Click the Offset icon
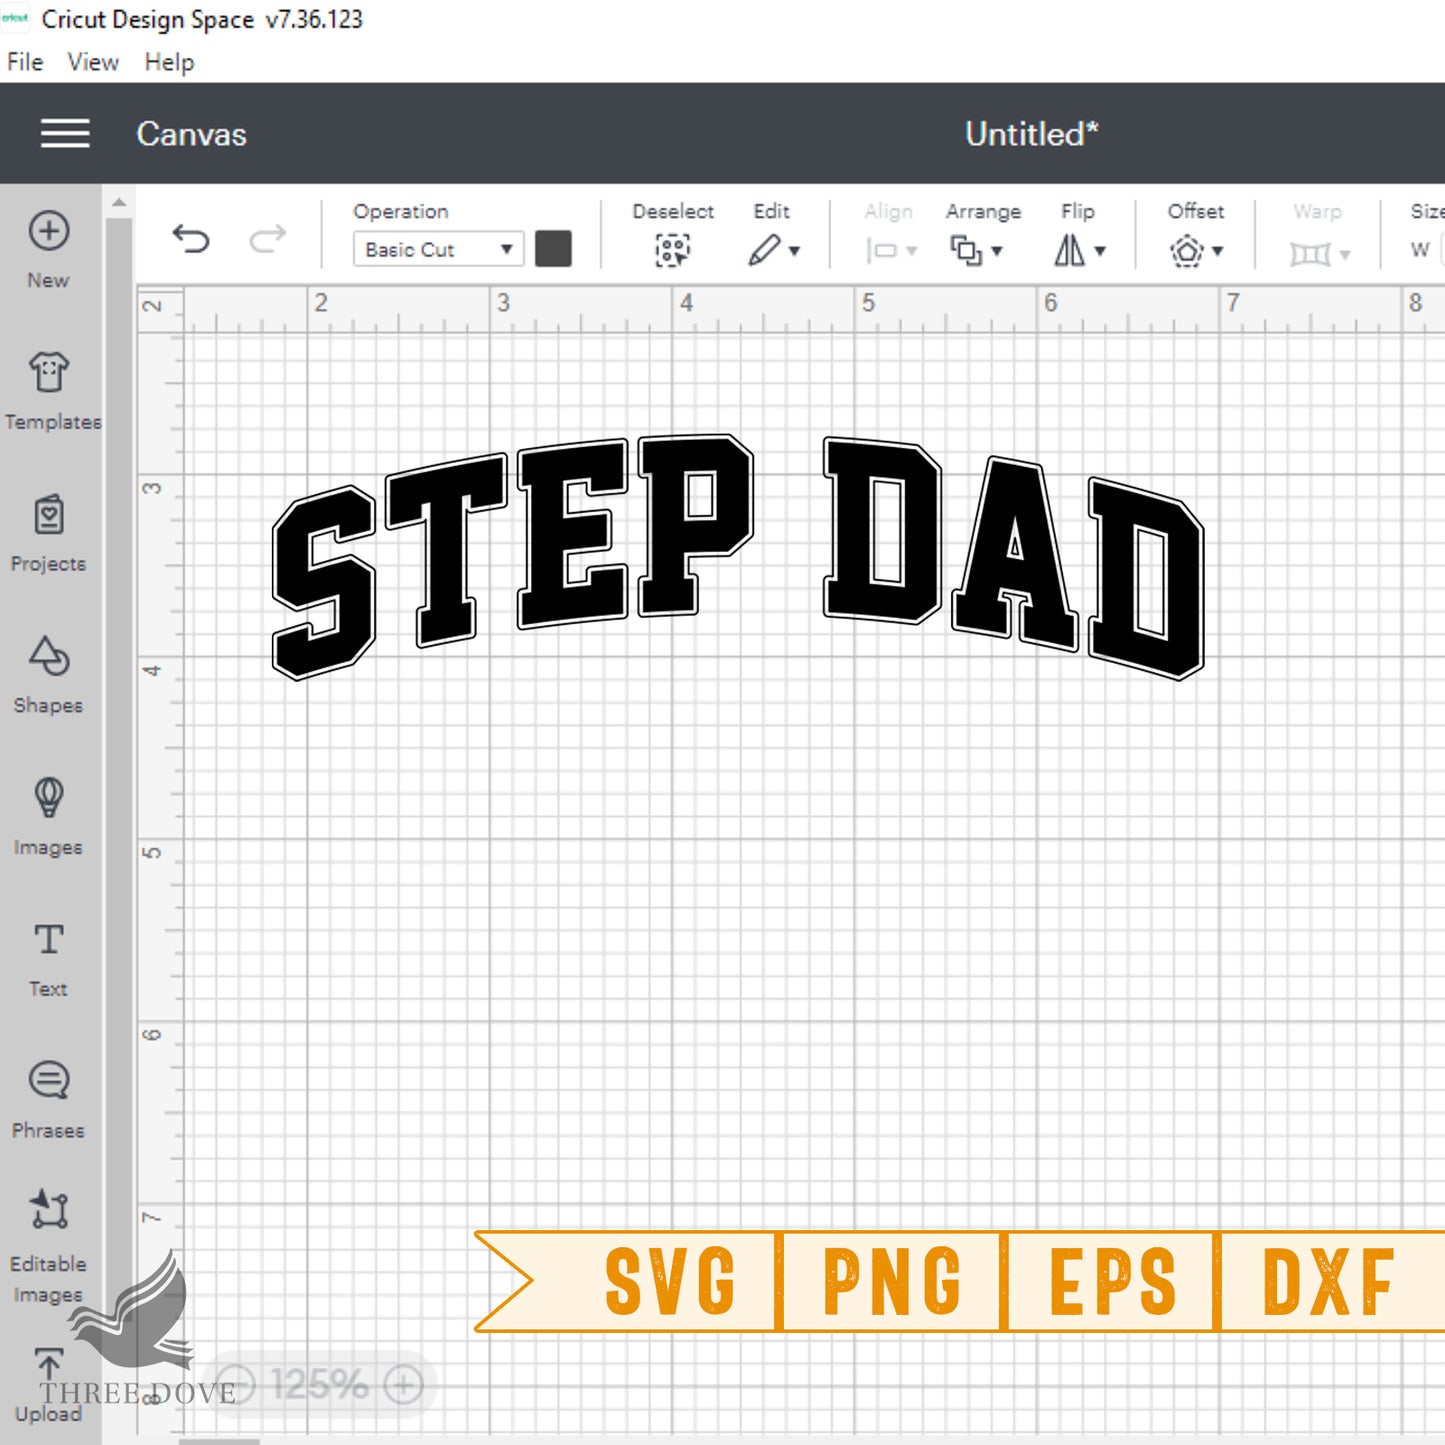Screen dimensions: 1445x1445 pyautogui.click(x=1187, y=250)
